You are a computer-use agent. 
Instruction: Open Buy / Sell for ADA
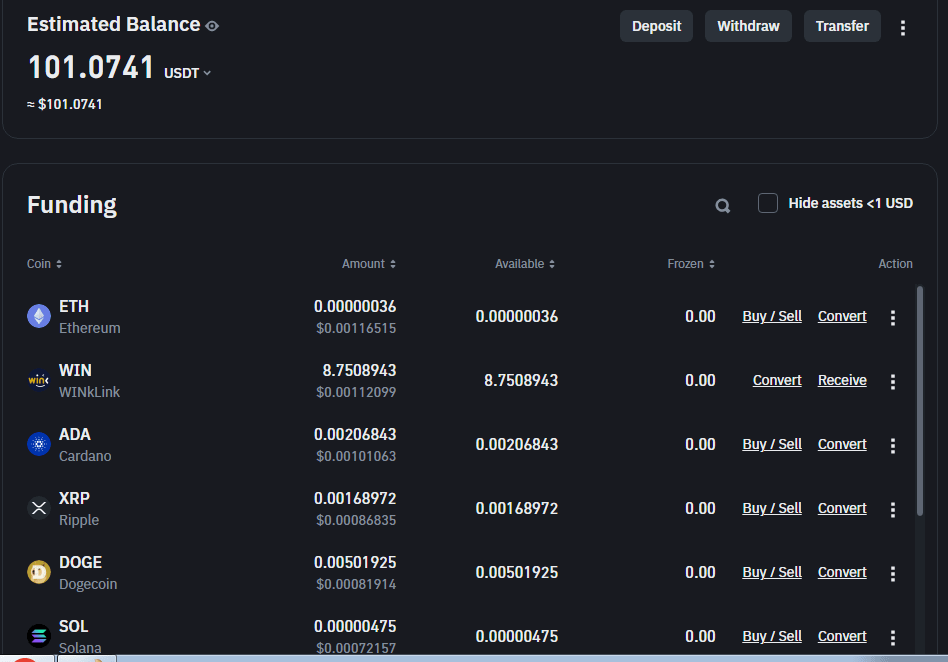pos(772,444)
